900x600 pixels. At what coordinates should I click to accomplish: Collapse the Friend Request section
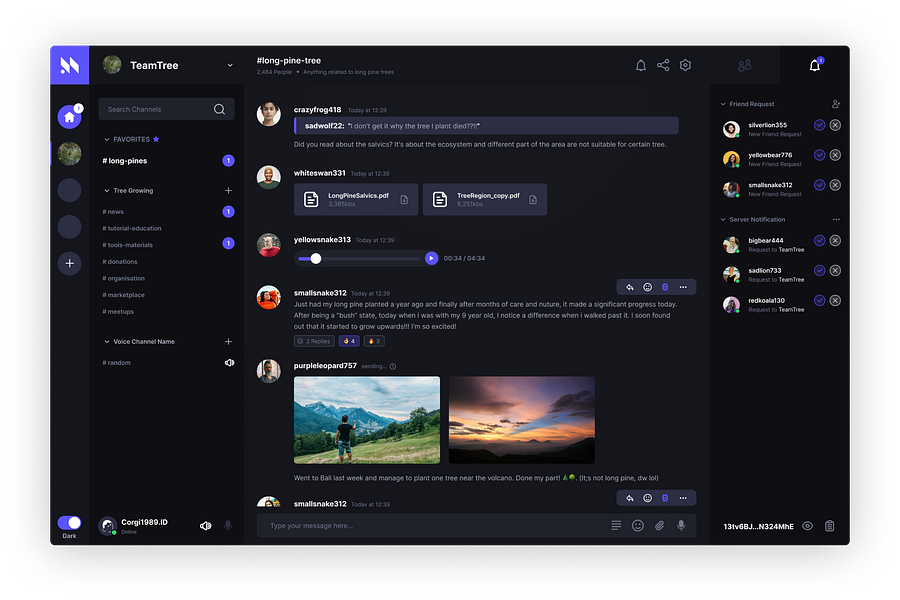tap(723, 104)
